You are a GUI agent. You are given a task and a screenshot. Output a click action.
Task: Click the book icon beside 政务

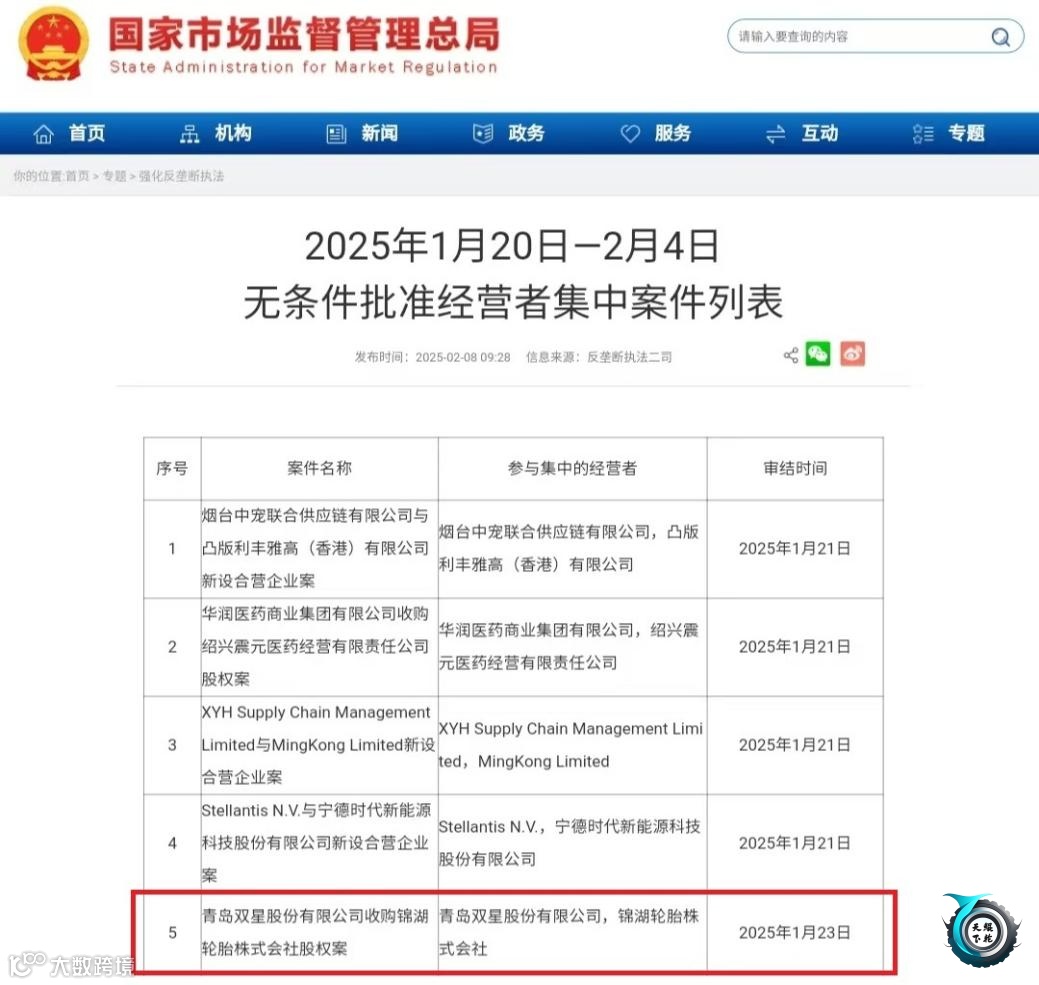(x=483, y=134)
